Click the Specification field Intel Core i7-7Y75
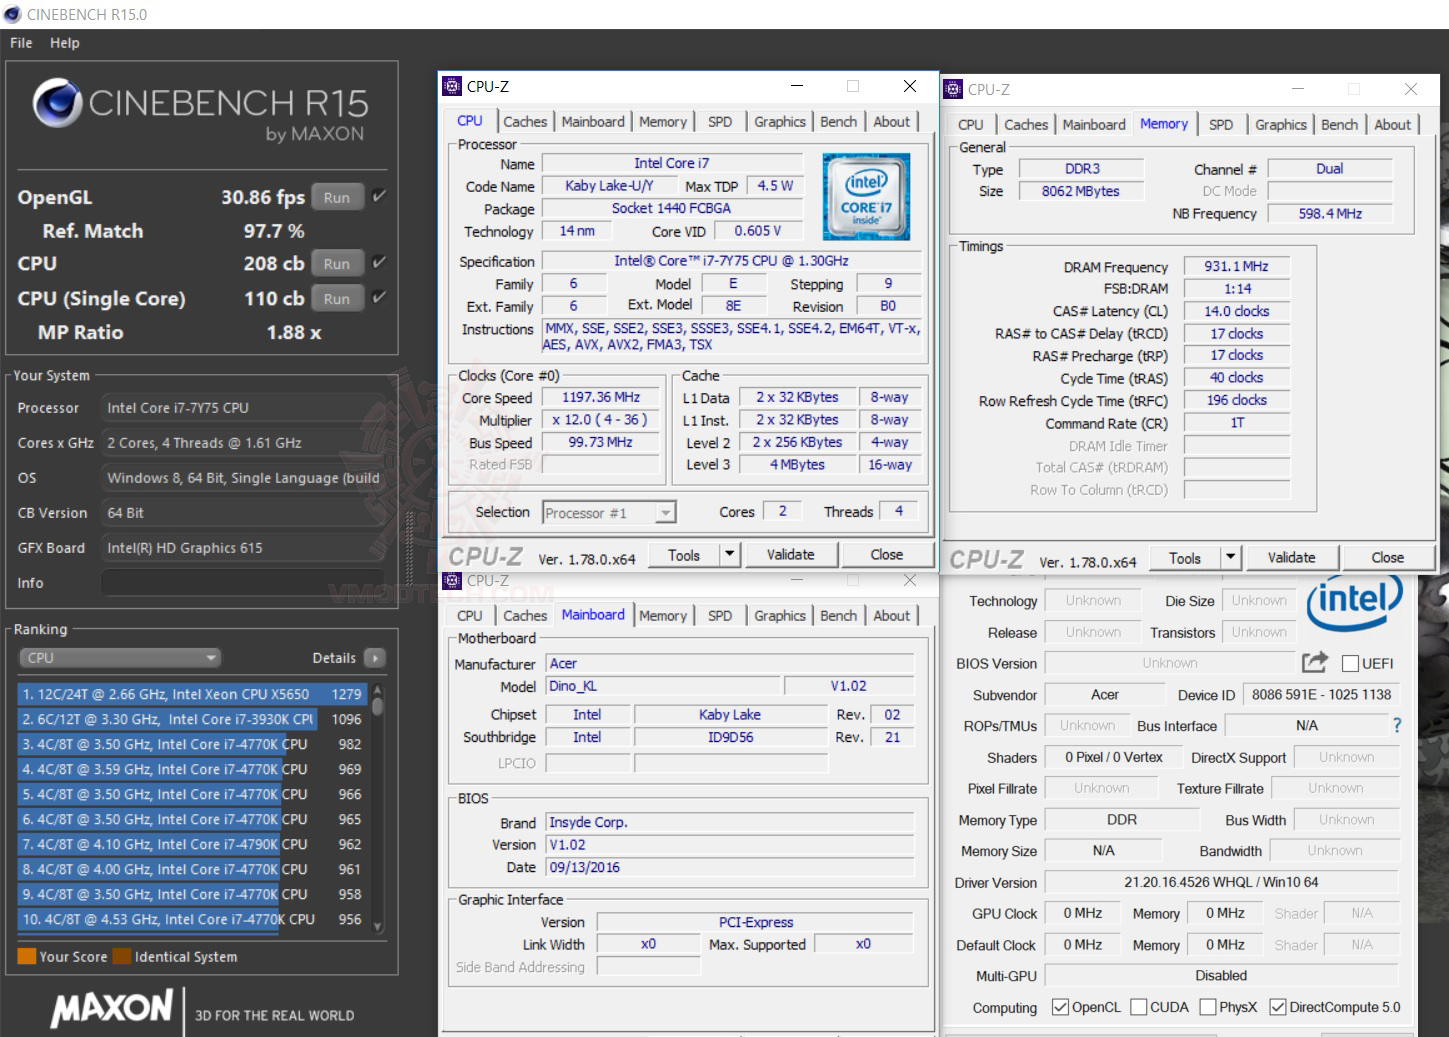This screenshot has width=1449, height=1037. [731, 261]
